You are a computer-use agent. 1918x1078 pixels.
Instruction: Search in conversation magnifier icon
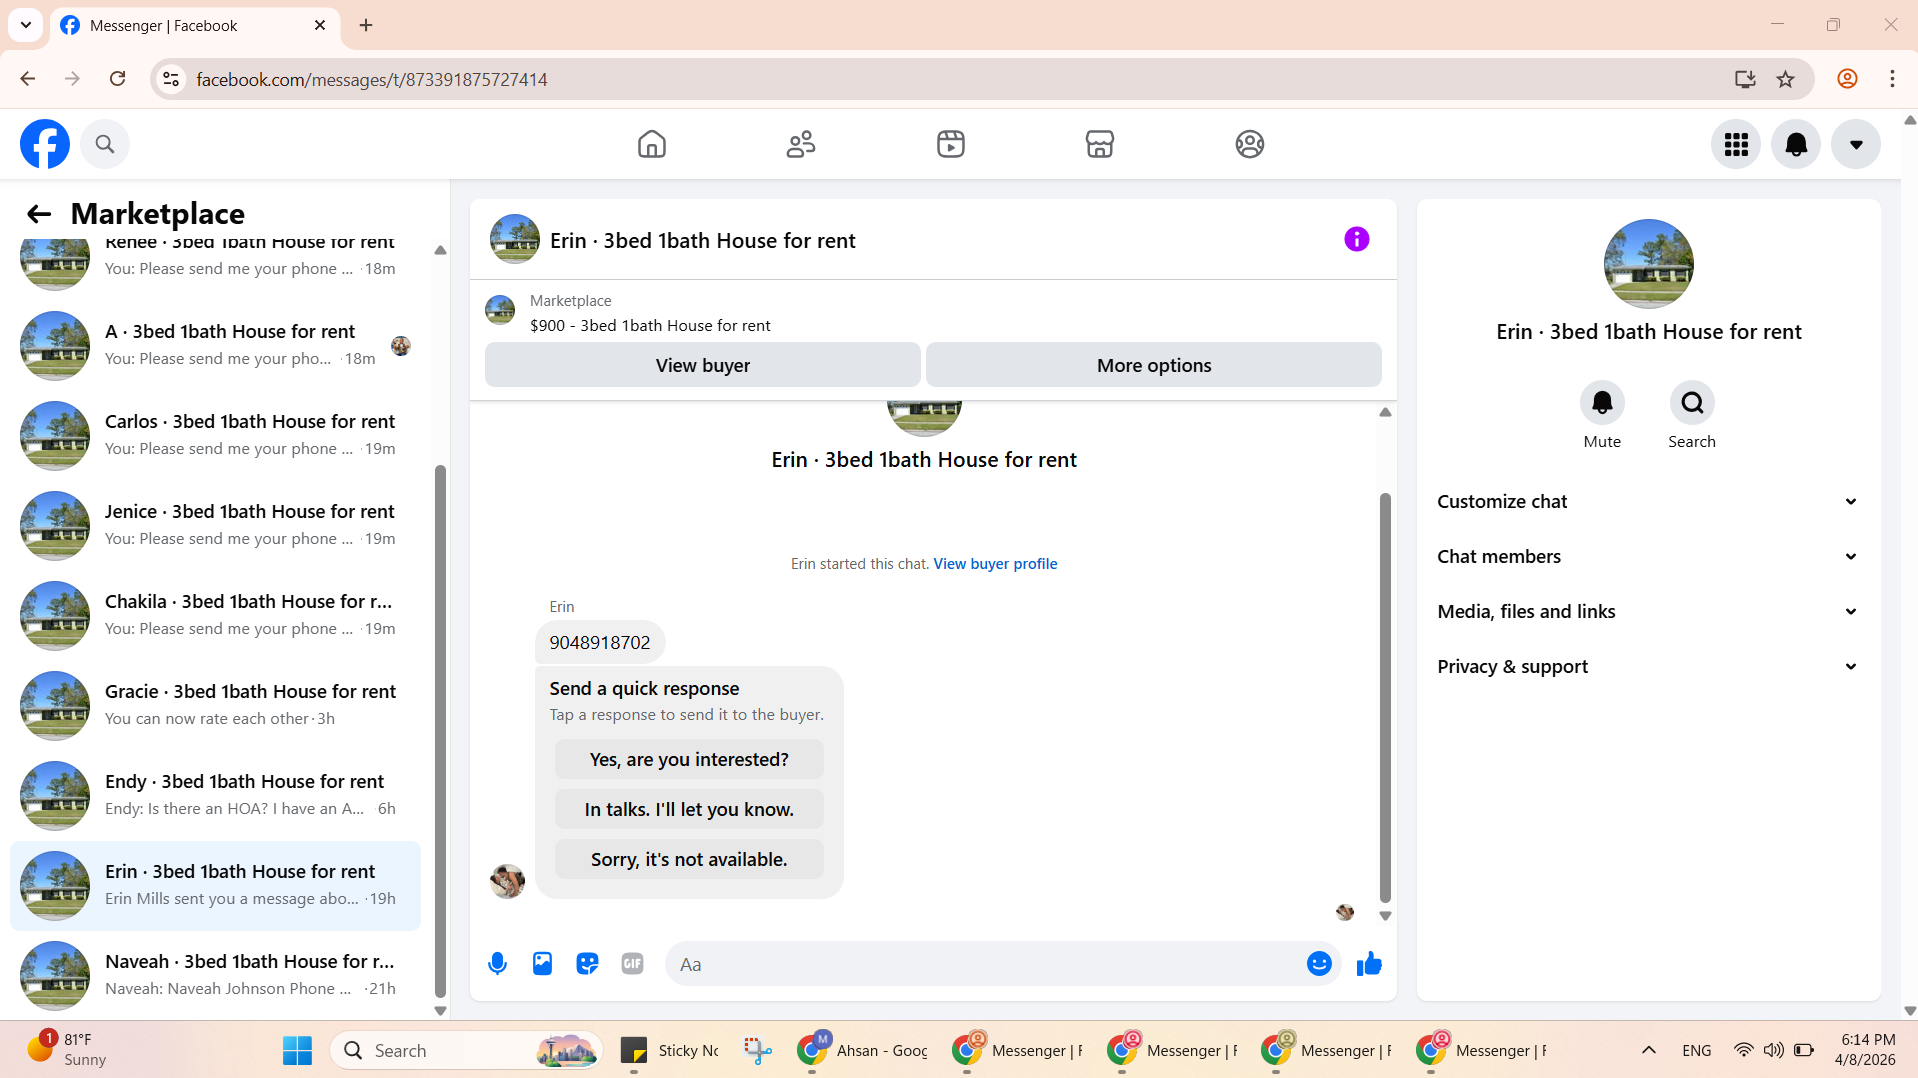click(x=1692, y=402)
